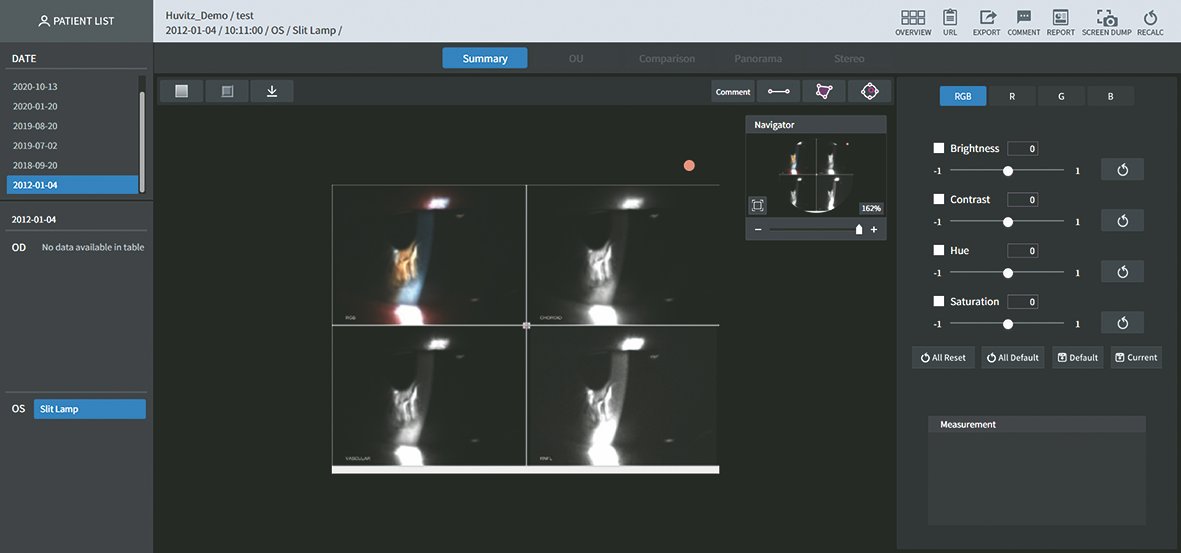Click the Recalc icon
The width and height of the screenshot is (1181, 553).
pyautogui.click(x=1149, y=18)
